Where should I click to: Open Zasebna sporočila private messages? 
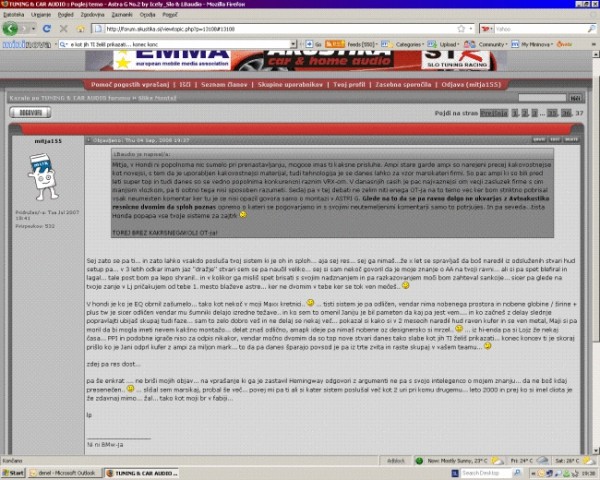pos(403,85)
